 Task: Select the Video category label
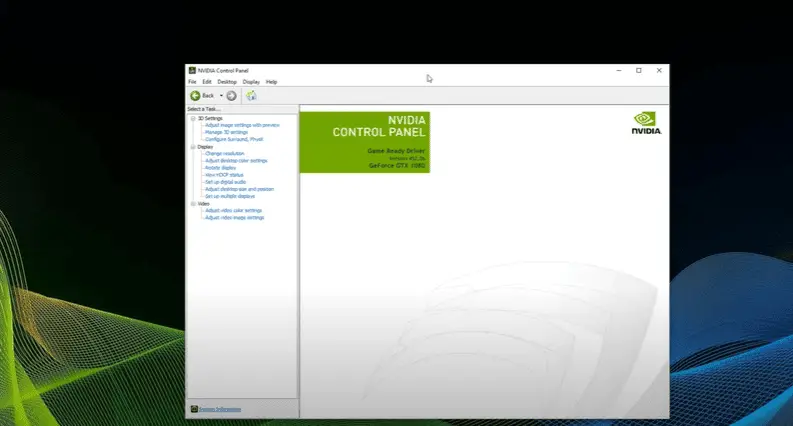tap(204, 203)
